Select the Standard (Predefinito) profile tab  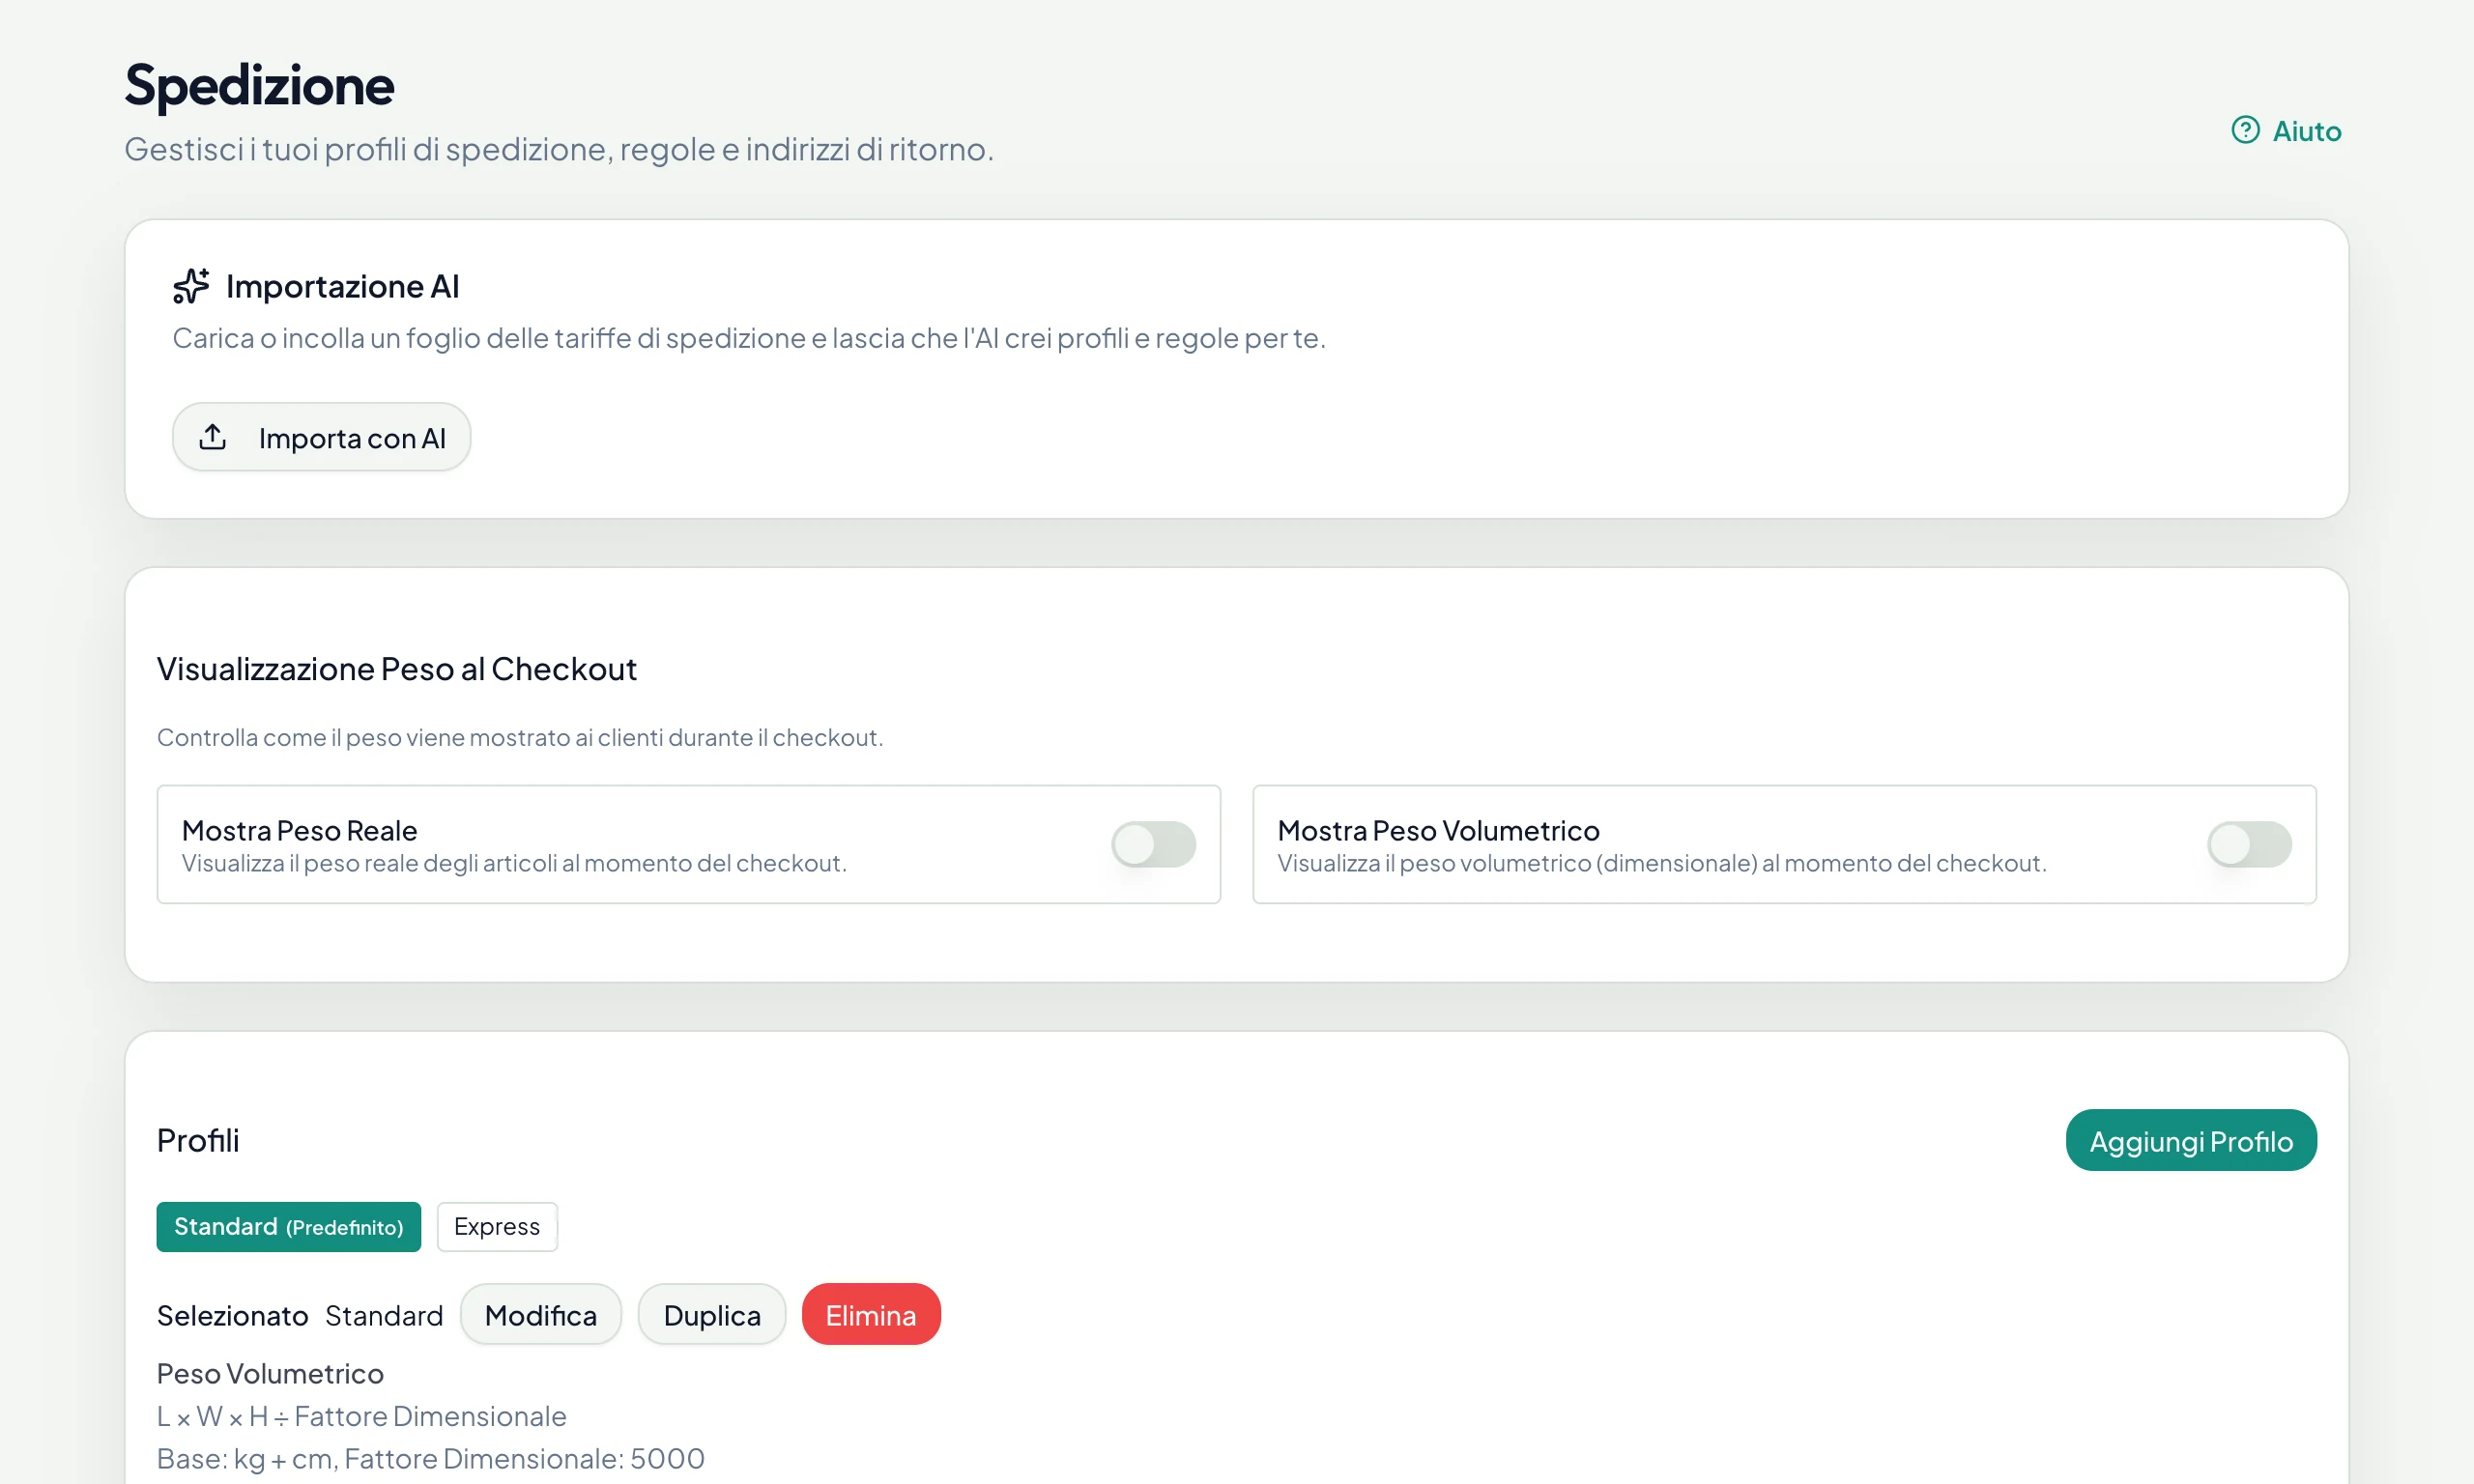289,1226
